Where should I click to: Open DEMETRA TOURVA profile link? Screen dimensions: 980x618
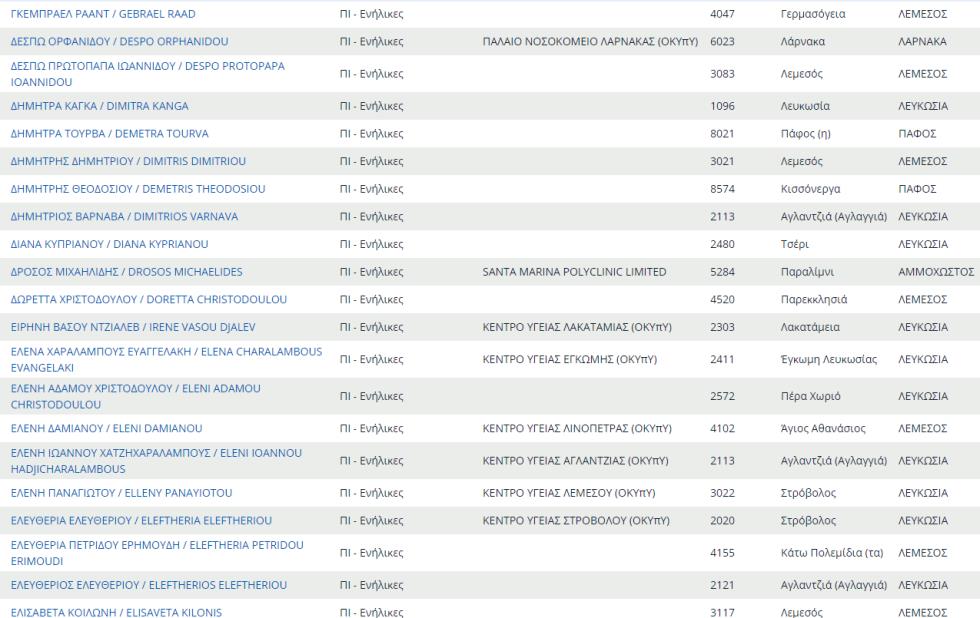coord(109,134)
